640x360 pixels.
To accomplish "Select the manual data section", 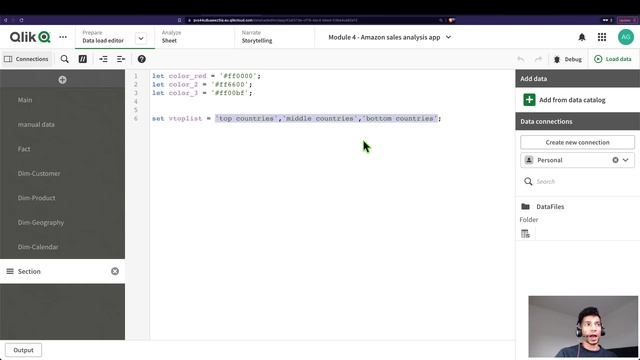I will 62,124.
